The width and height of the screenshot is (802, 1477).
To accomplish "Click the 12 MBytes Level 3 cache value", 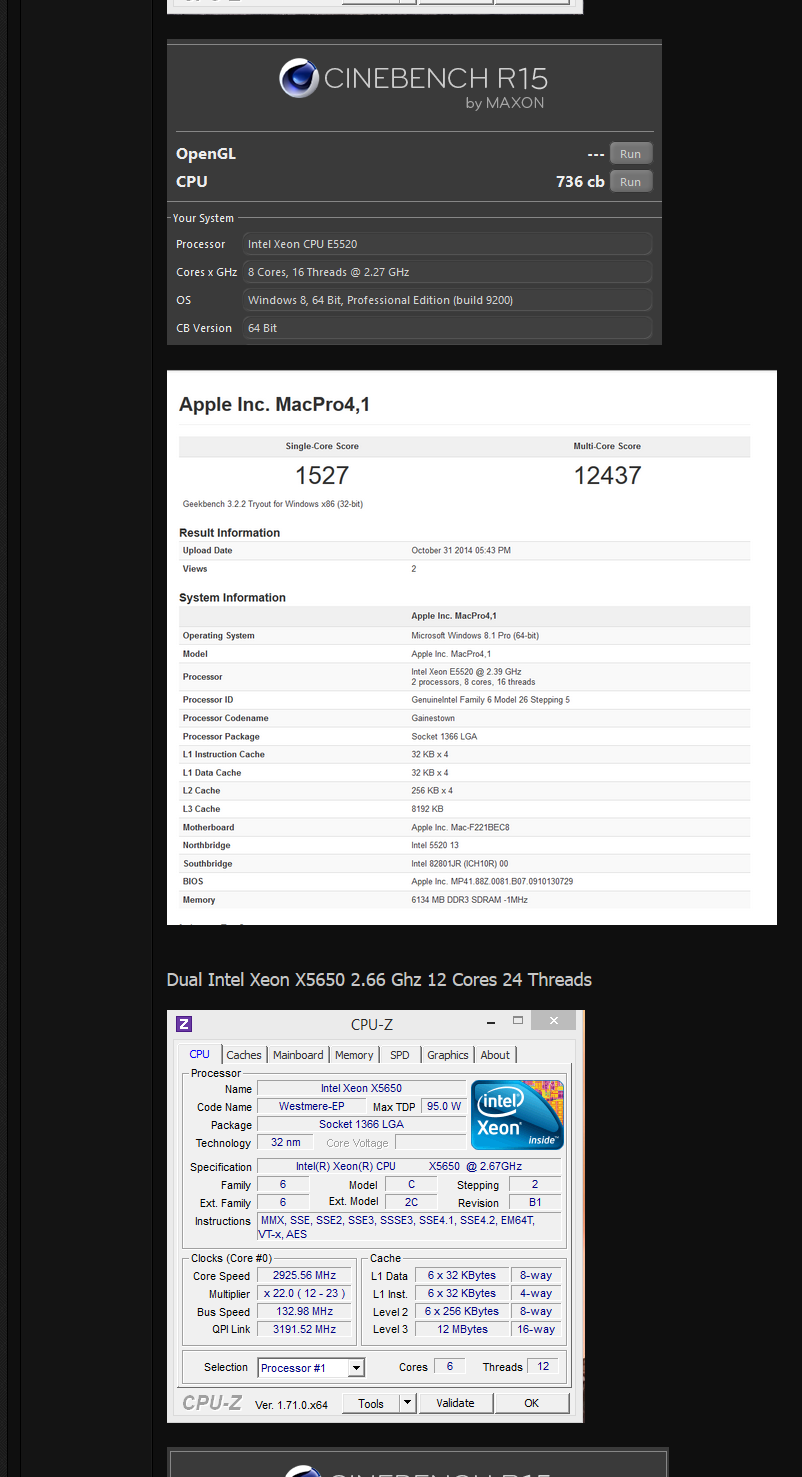I will pos(462,1330).
